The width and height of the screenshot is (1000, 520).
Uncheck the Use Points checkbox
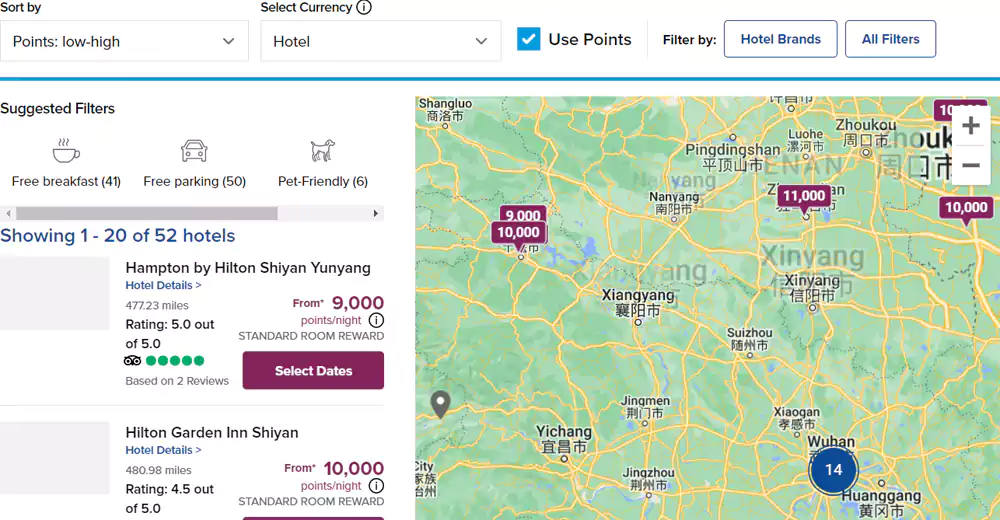(x=529, y=40)
